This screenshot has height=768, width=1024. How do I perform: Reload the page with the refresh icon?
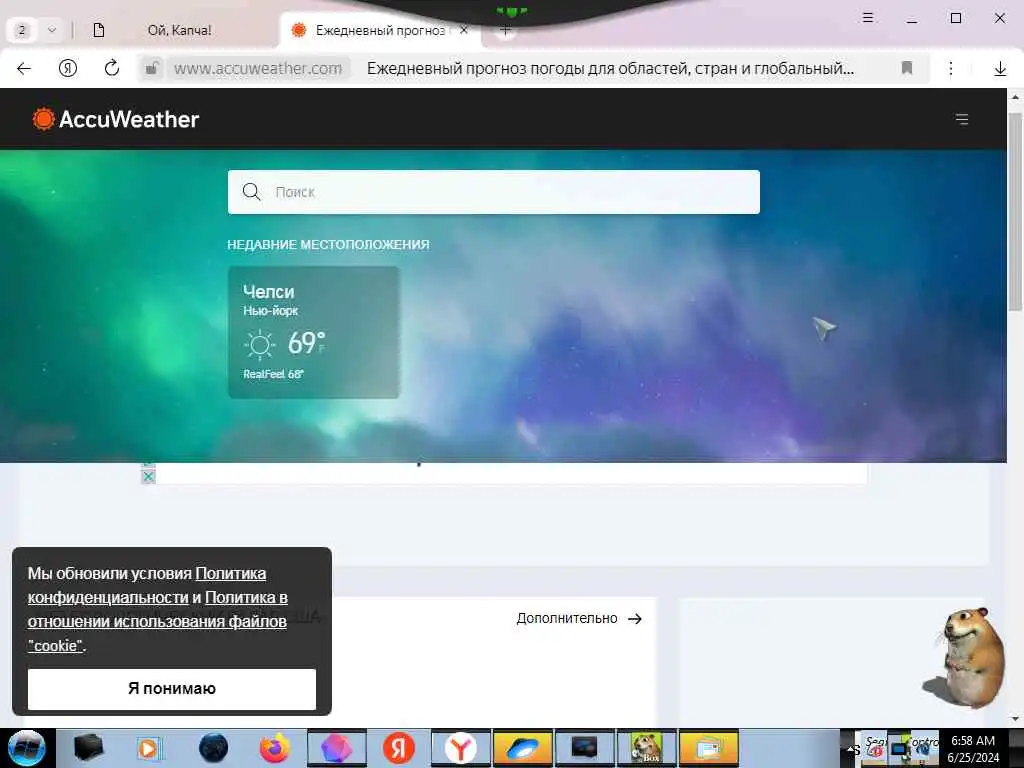(112, 68)
